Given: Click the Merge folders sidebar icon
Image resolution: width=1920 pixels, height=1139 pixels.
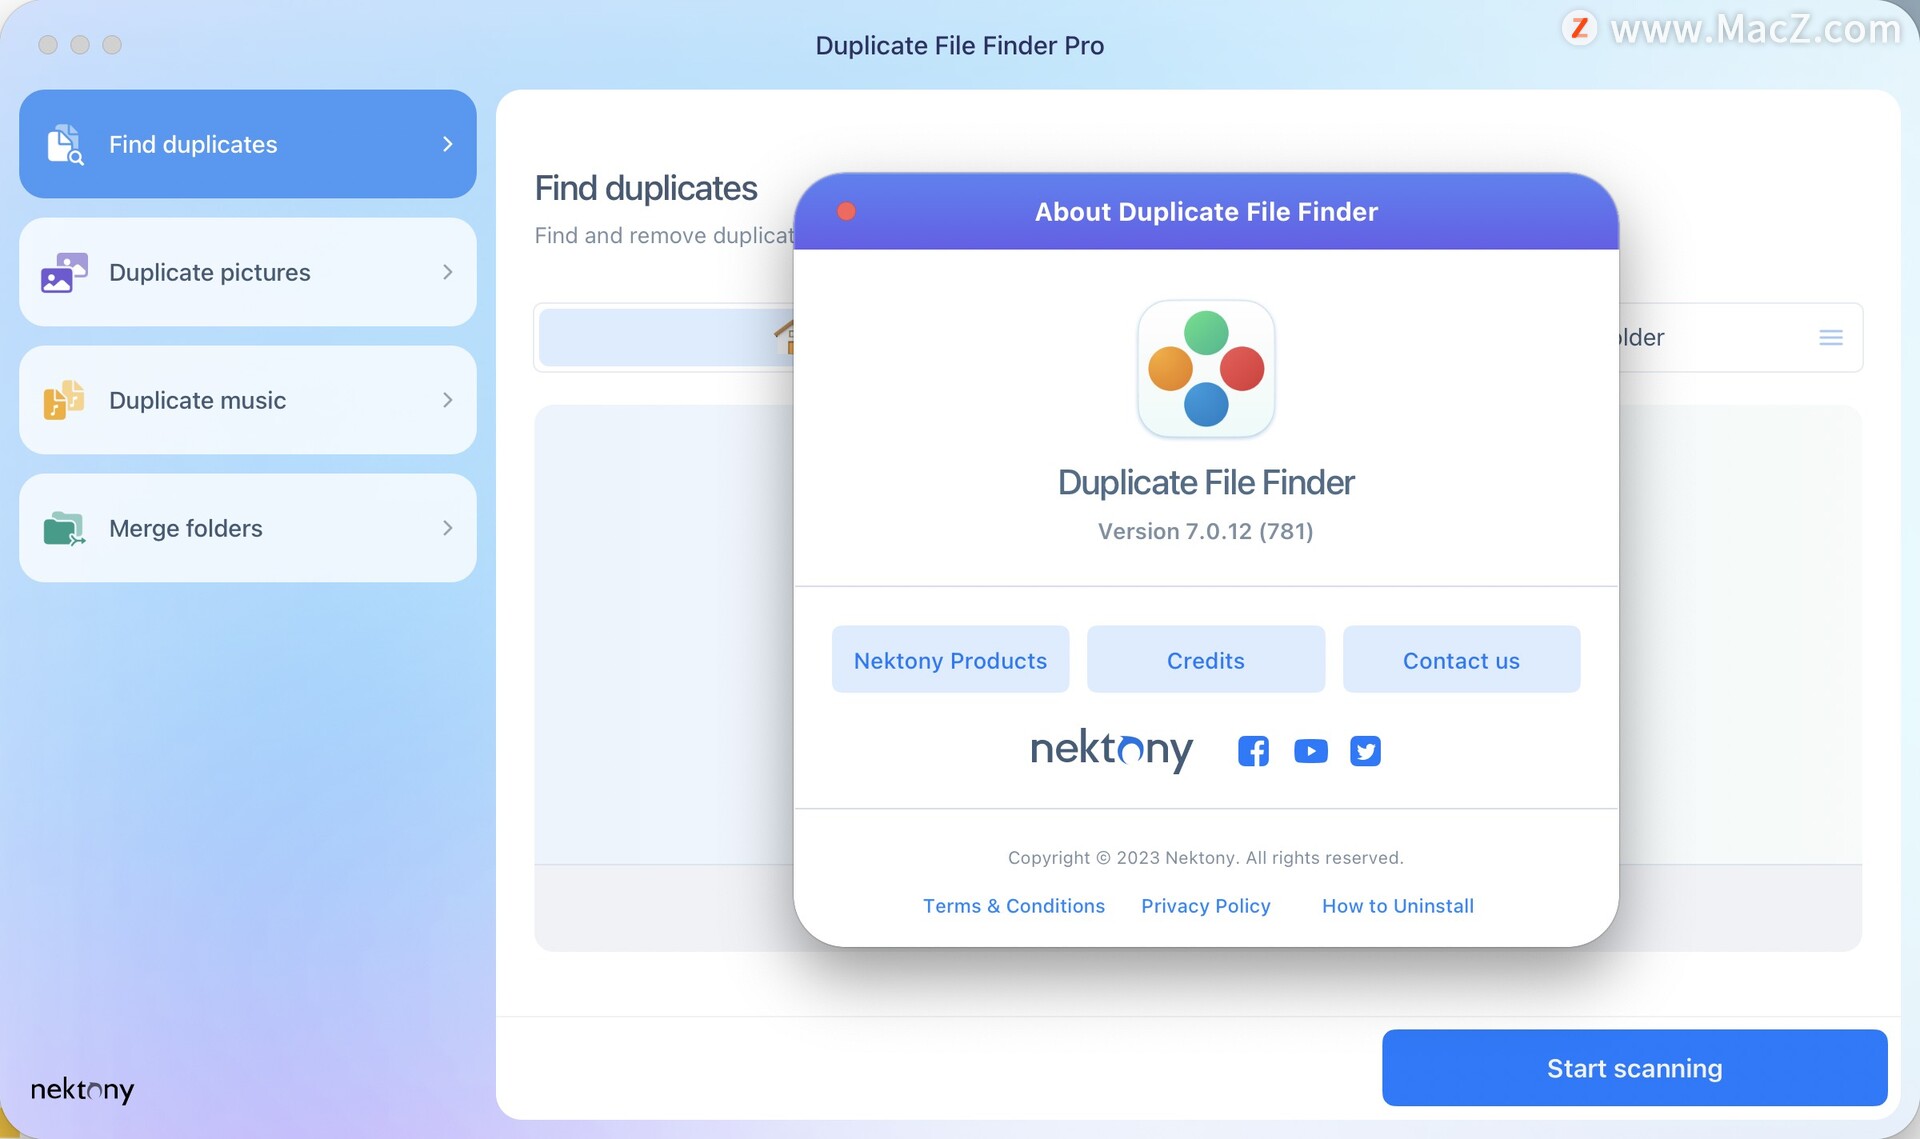Looking at the screenshot, I should (x=63, y=528).
